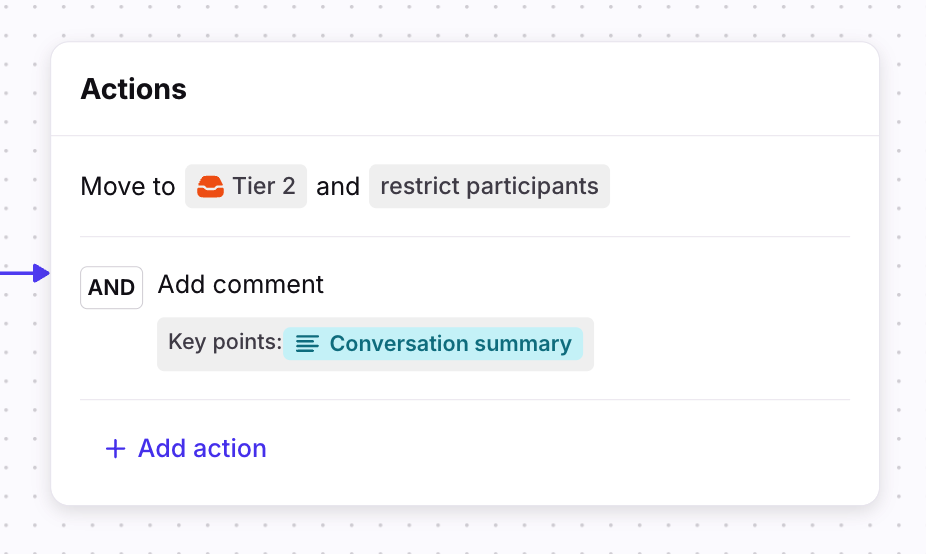Open the Tier 2 inbox selector chip
The image size is (926, 554).
coord(246,186)
